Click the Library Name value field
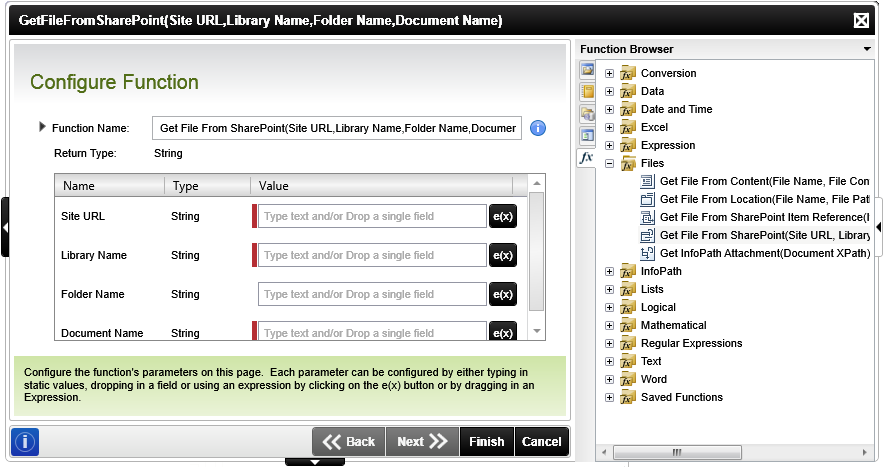 (x=372, y=255)
